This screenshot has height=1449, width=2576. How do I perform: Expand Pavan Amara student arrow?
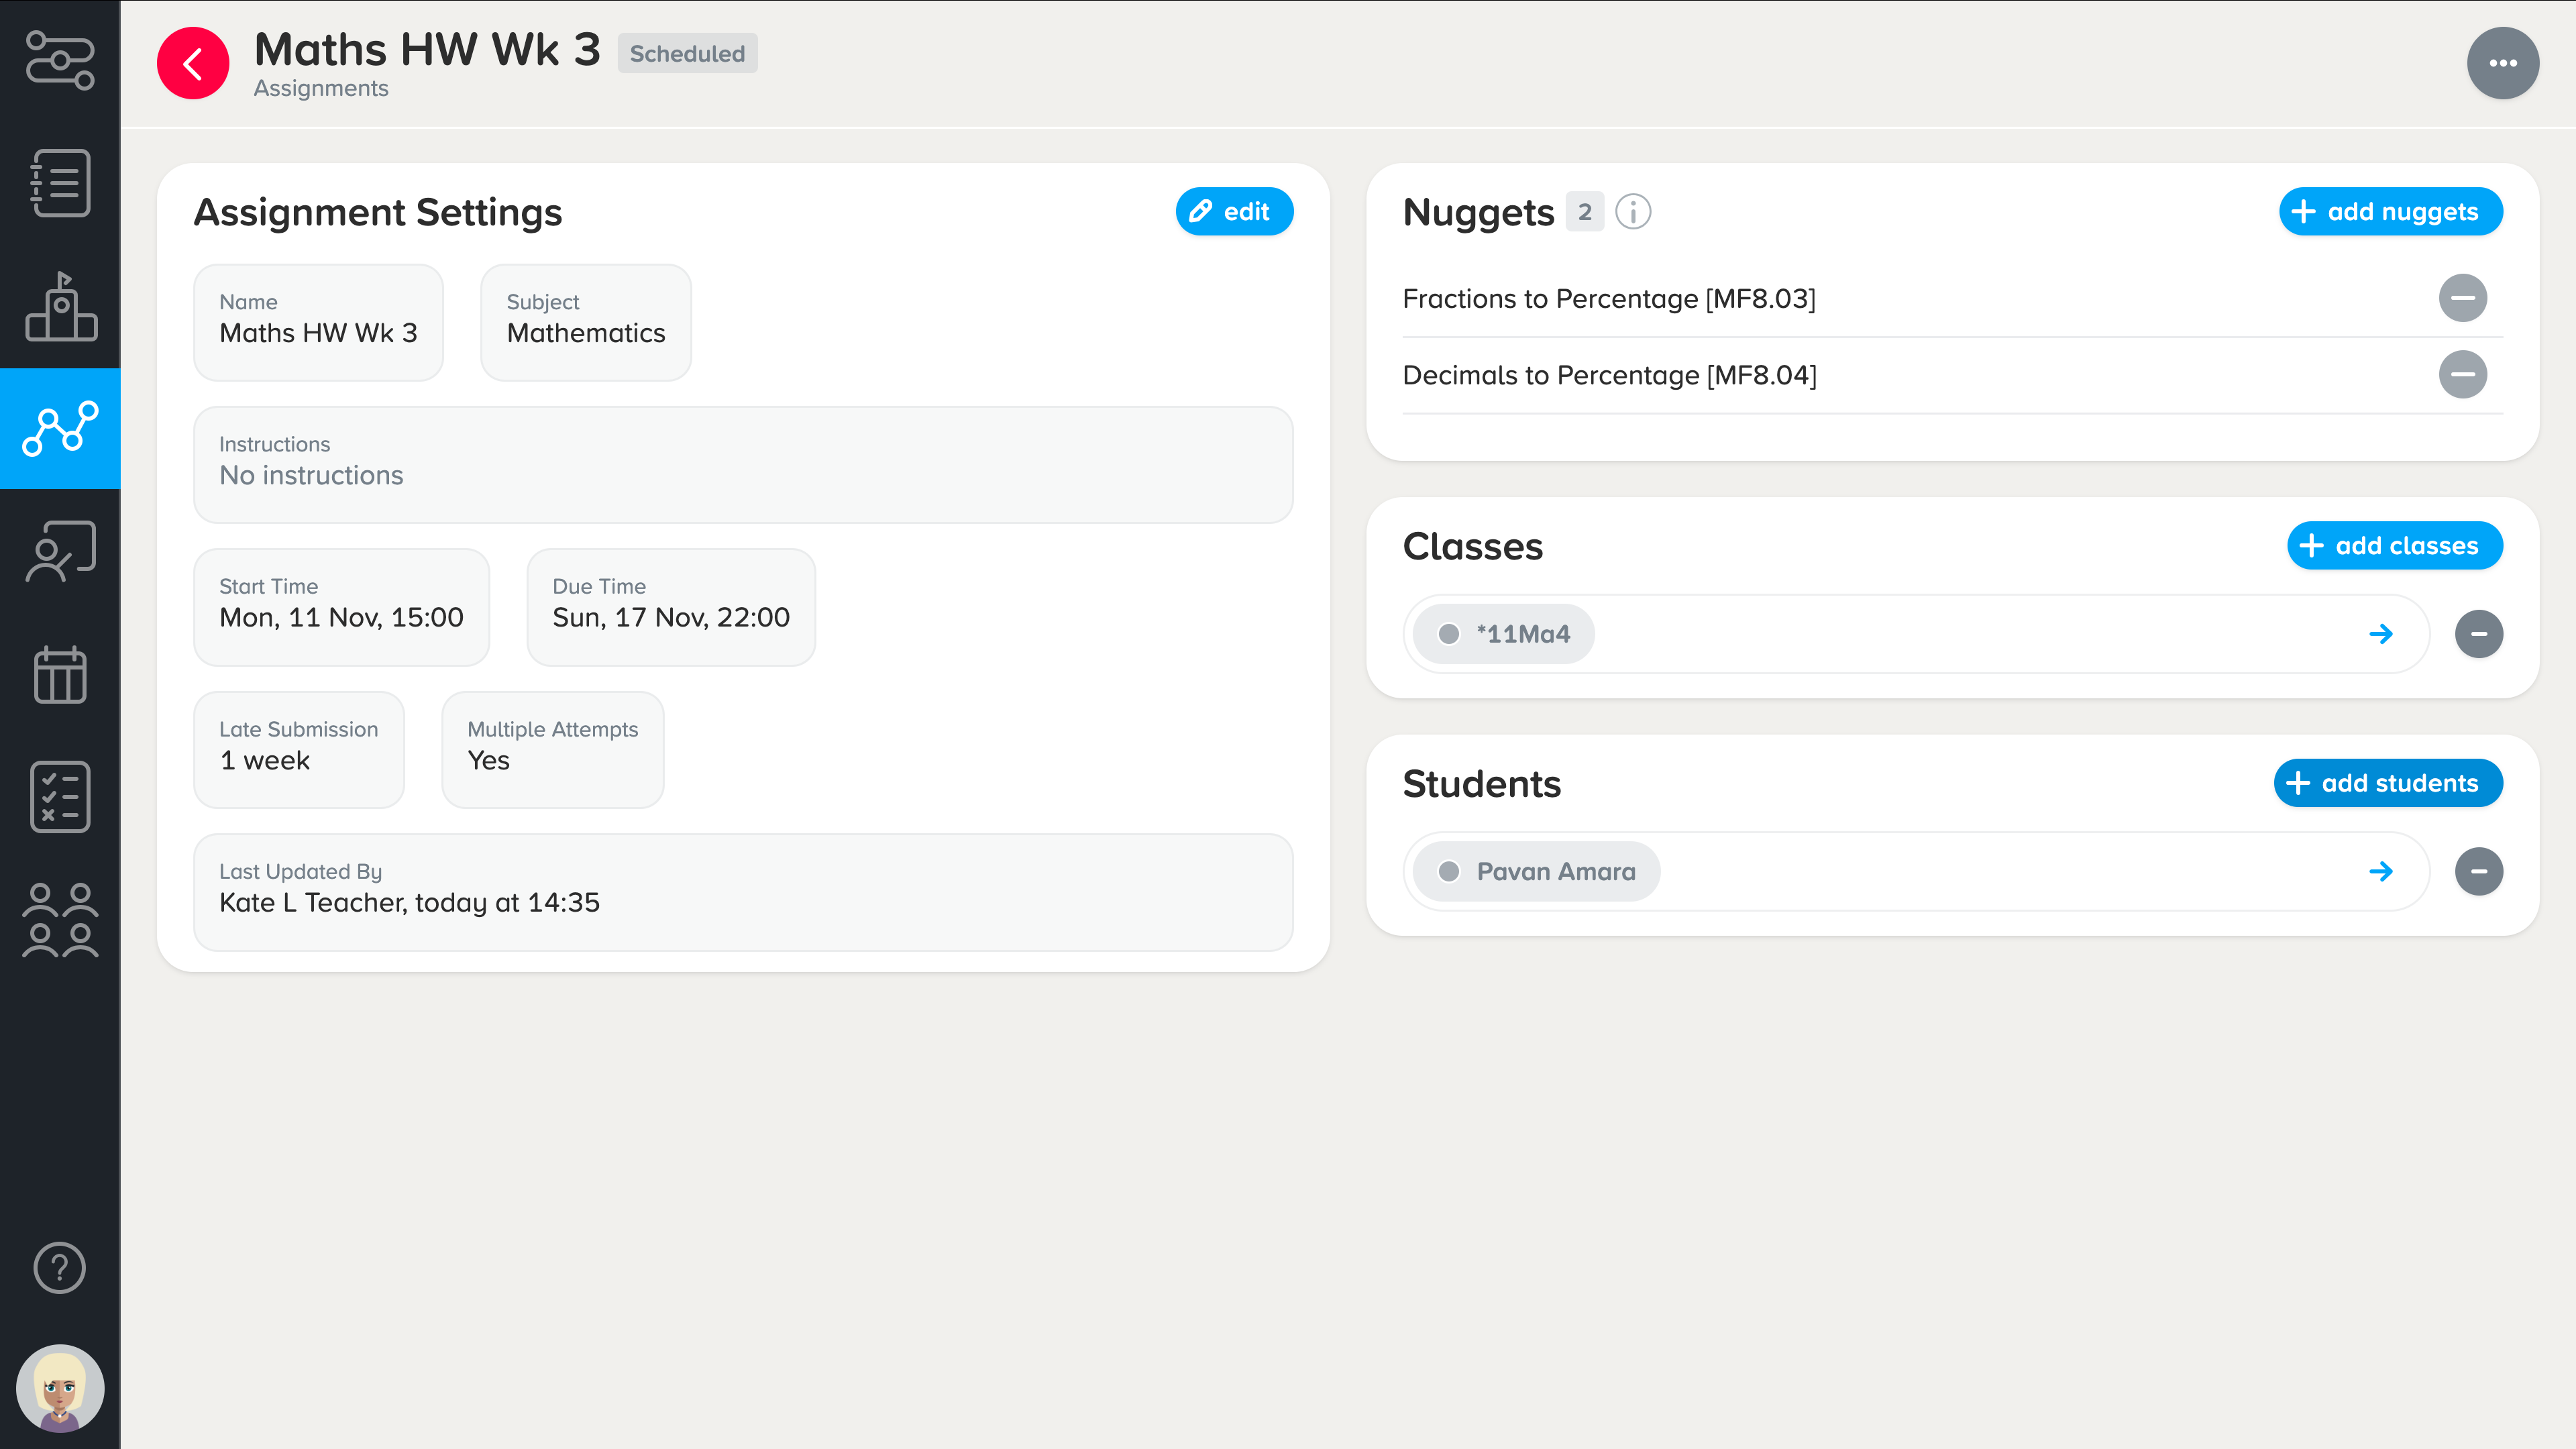coord(2381,872)
